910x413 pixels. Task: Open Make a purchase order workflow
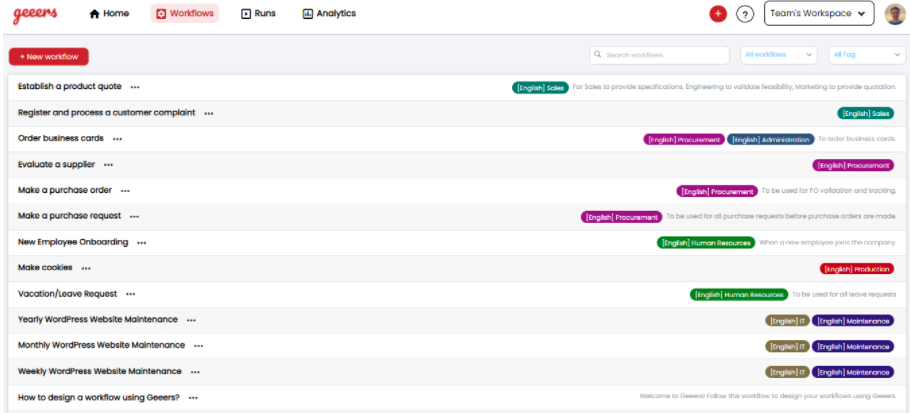(65, 190)
